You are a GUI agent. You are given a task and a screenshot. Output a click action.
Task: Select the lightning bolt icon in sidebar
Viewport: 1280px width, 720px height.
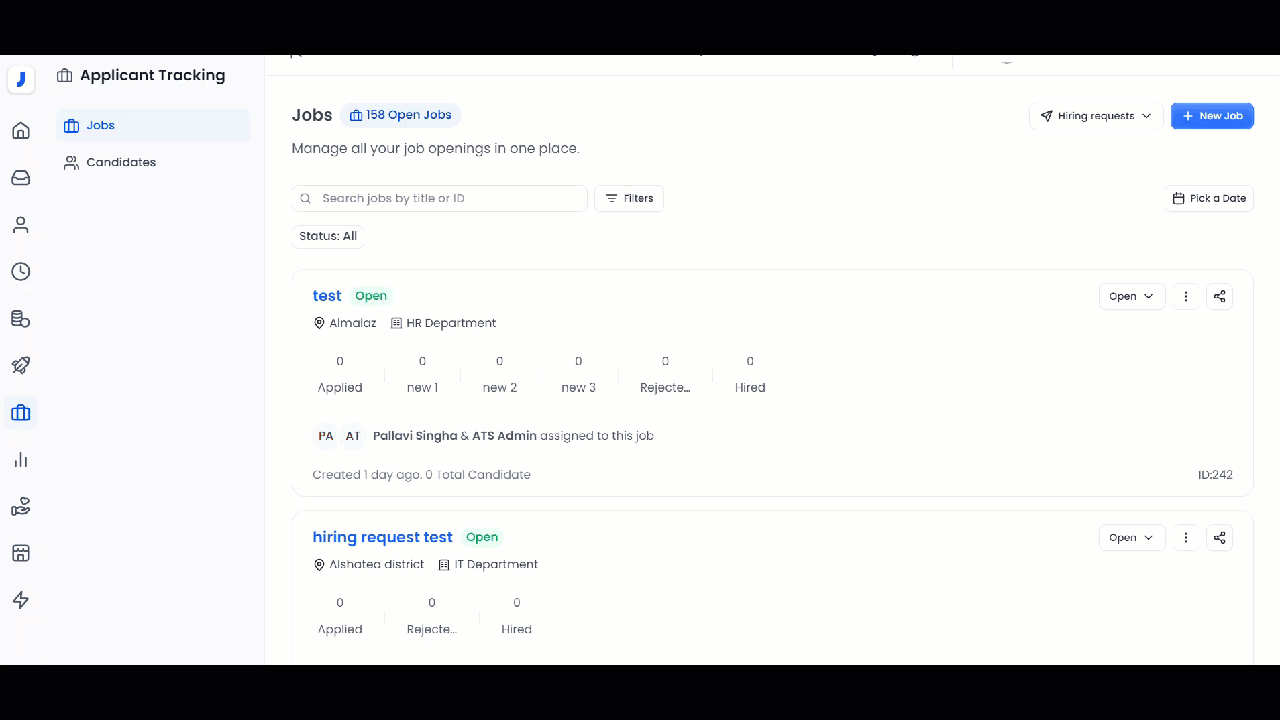point(20,600)
